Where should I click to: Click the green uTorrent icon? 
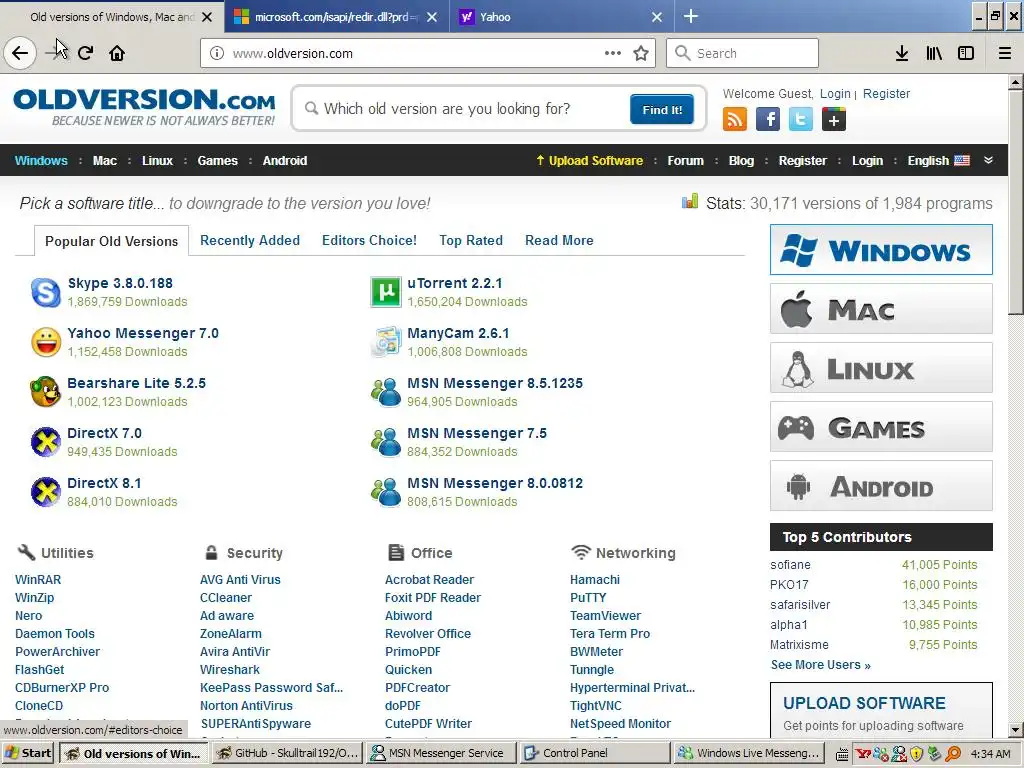tap(386, 292)
